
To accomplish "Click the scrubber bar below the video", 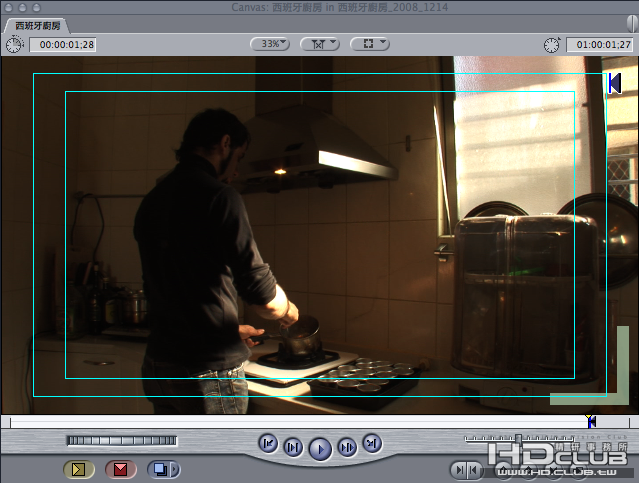I will point(320,422).
